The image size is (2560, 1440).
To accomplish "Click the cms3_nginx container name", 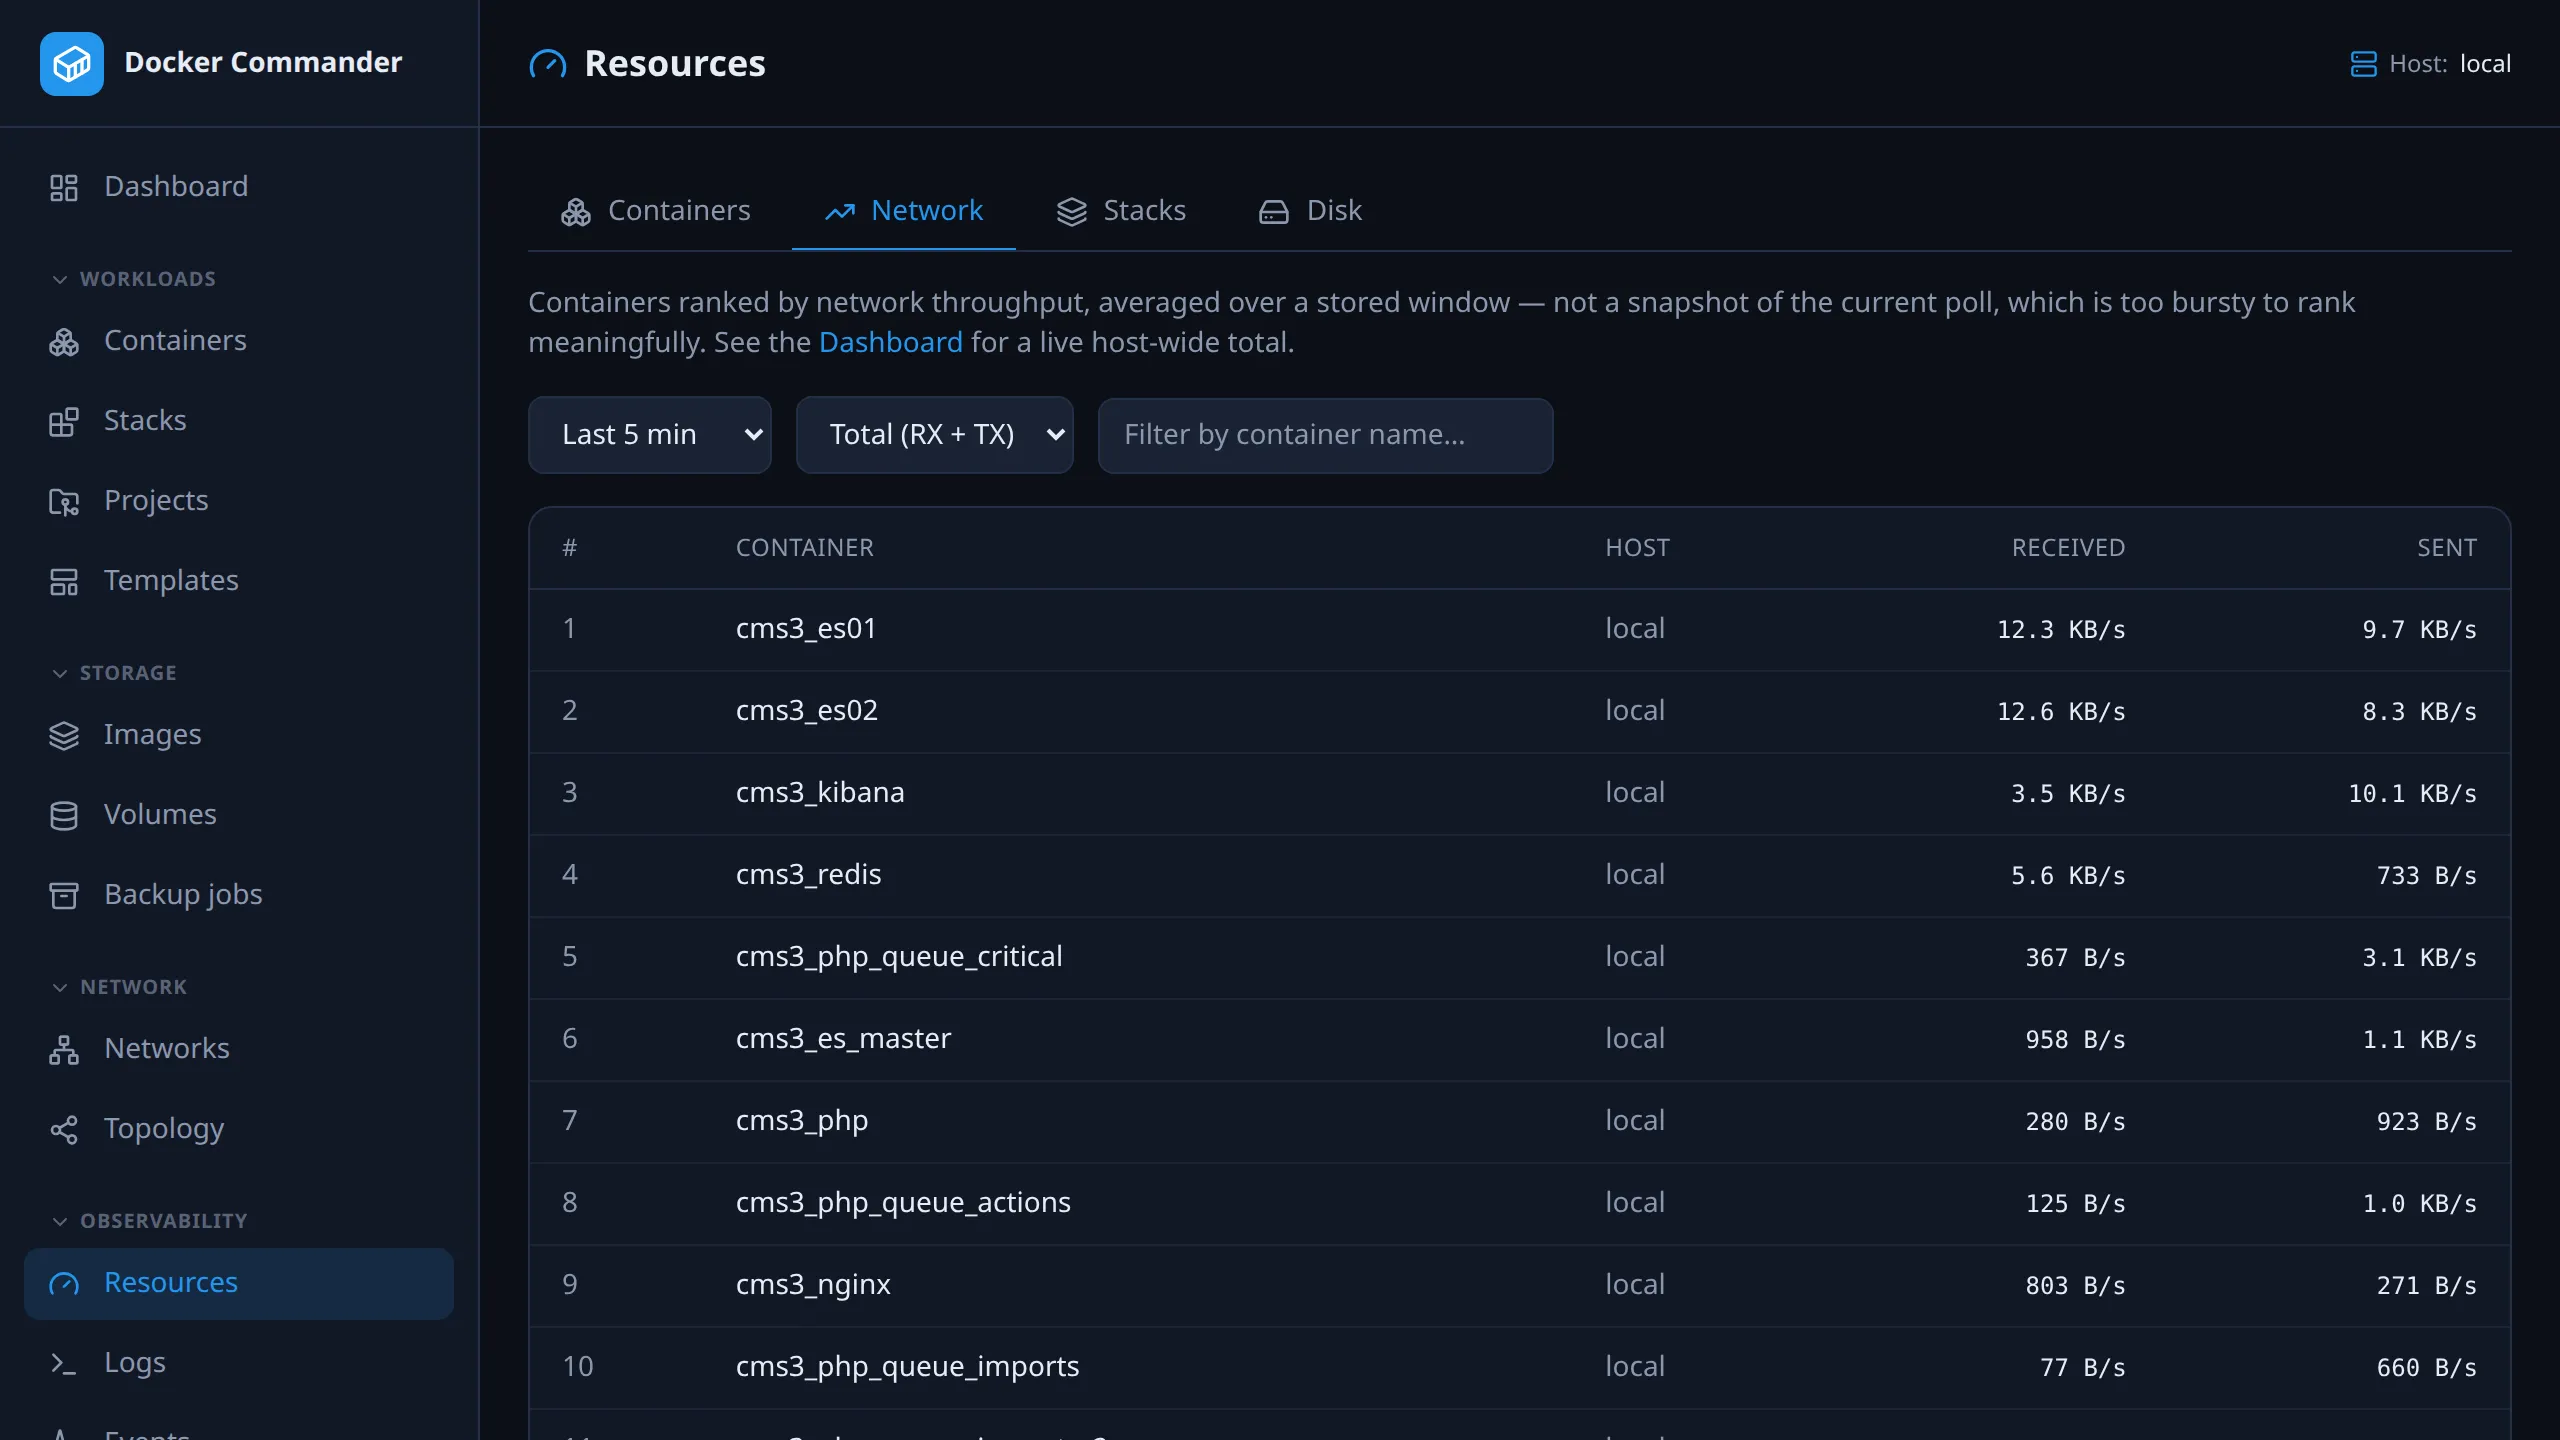I will [812, 1285].
